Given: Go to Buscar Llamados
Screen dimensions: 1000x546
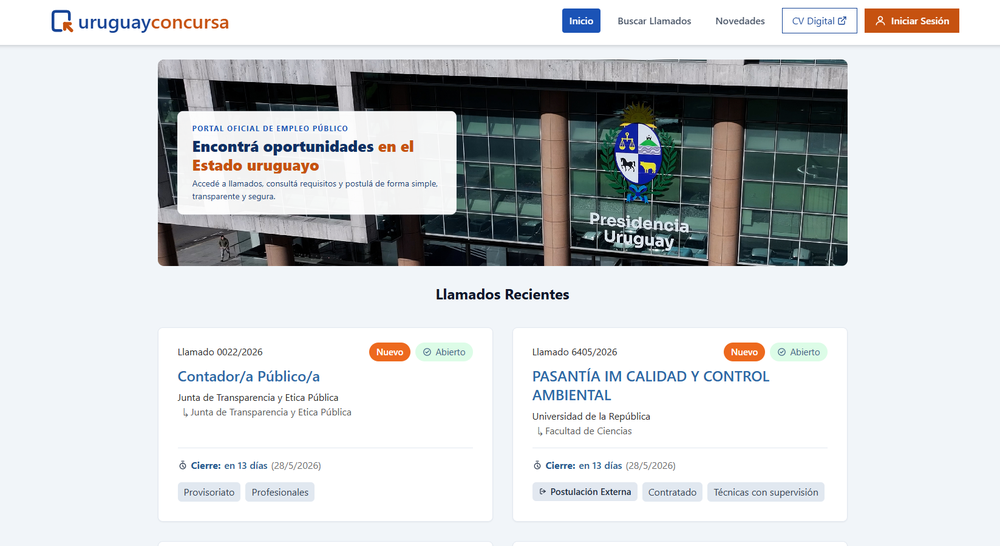Looking at the screenshot, I should 654,21.
